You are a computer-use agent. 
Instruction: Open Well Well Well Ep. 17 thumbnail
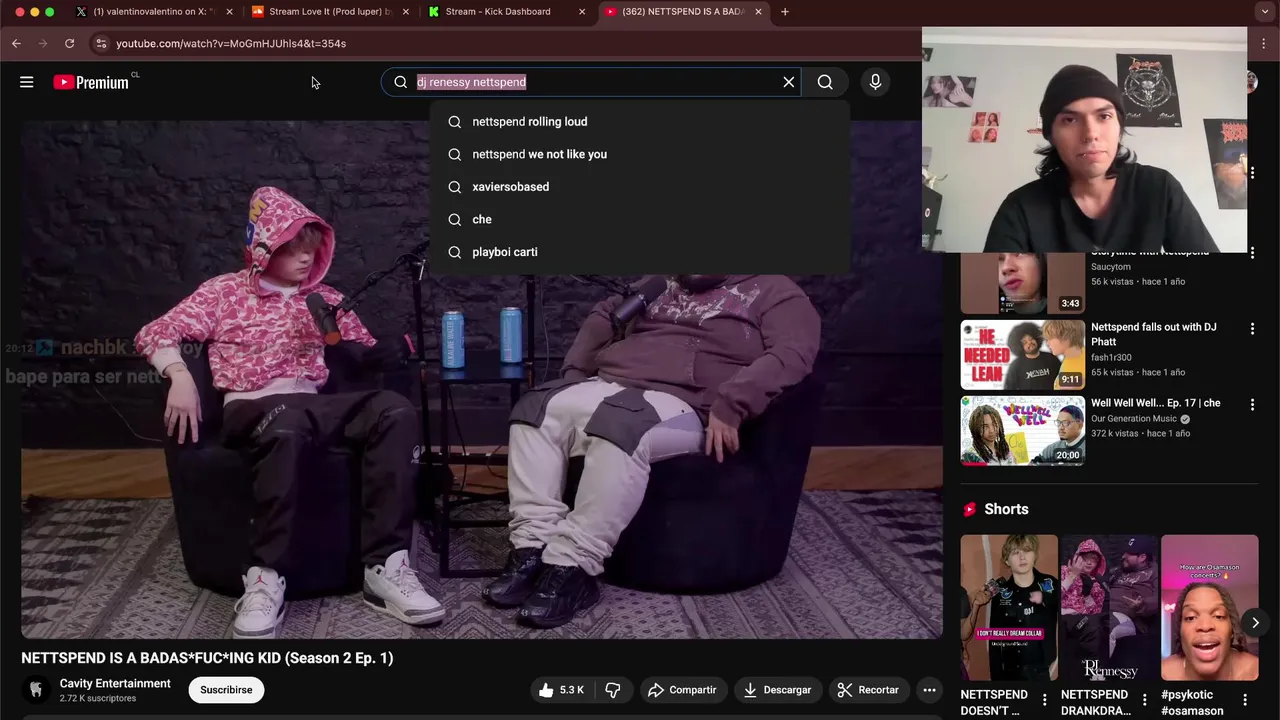(x=1022, y=431)
